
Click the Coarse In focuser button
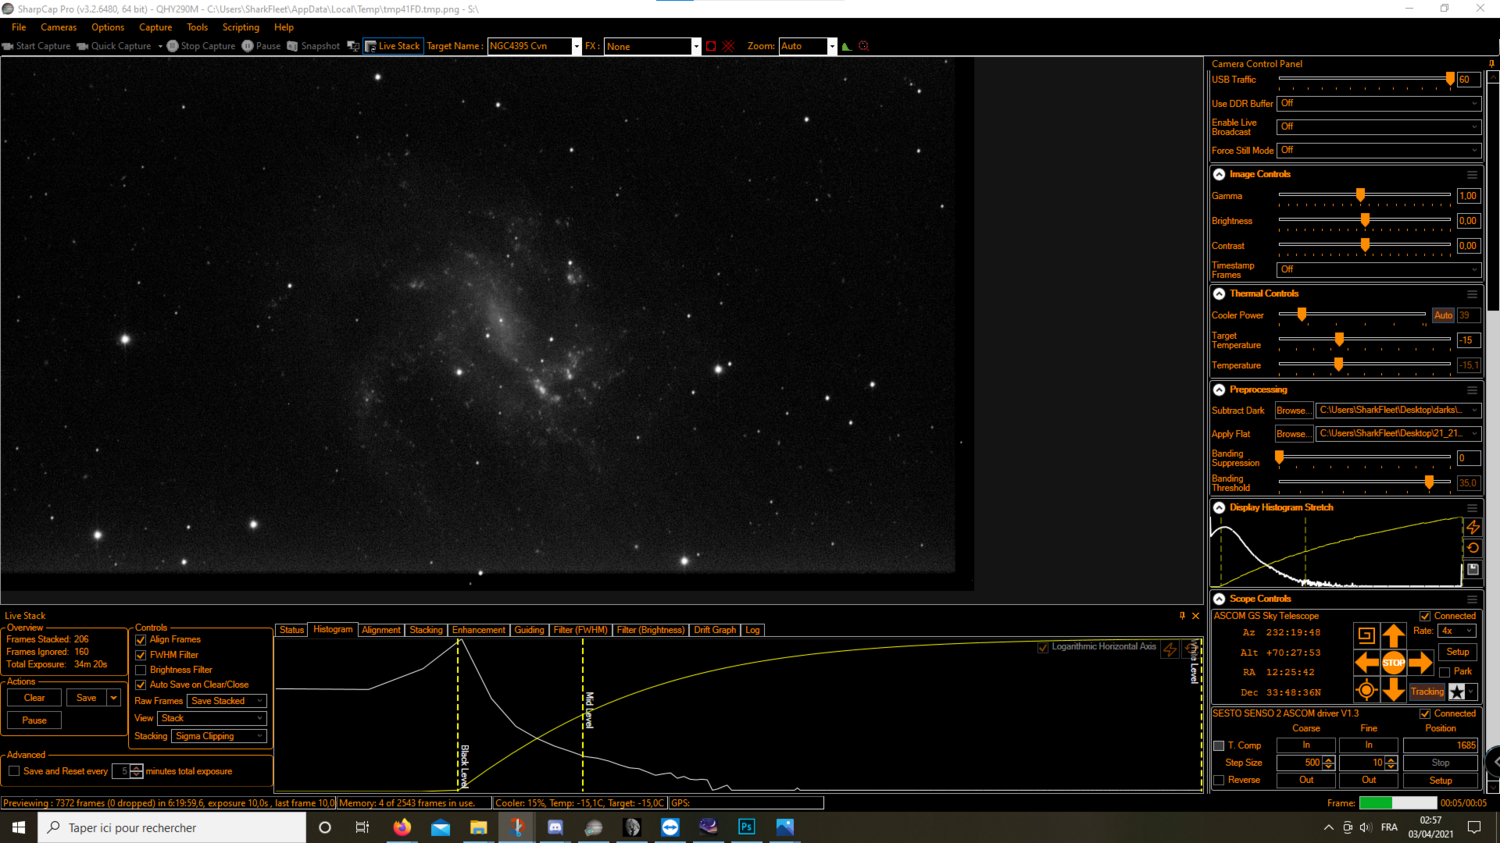click(x=1306, y=745)
